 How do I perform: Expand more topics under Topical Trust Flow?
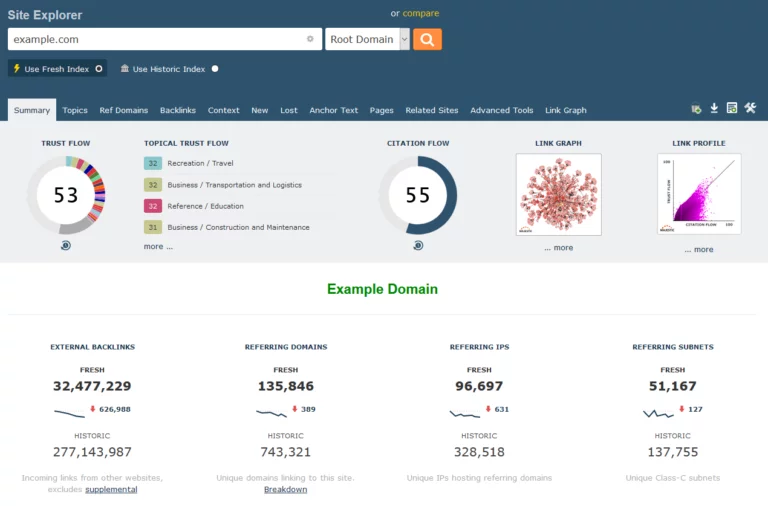tap(158, 246)
